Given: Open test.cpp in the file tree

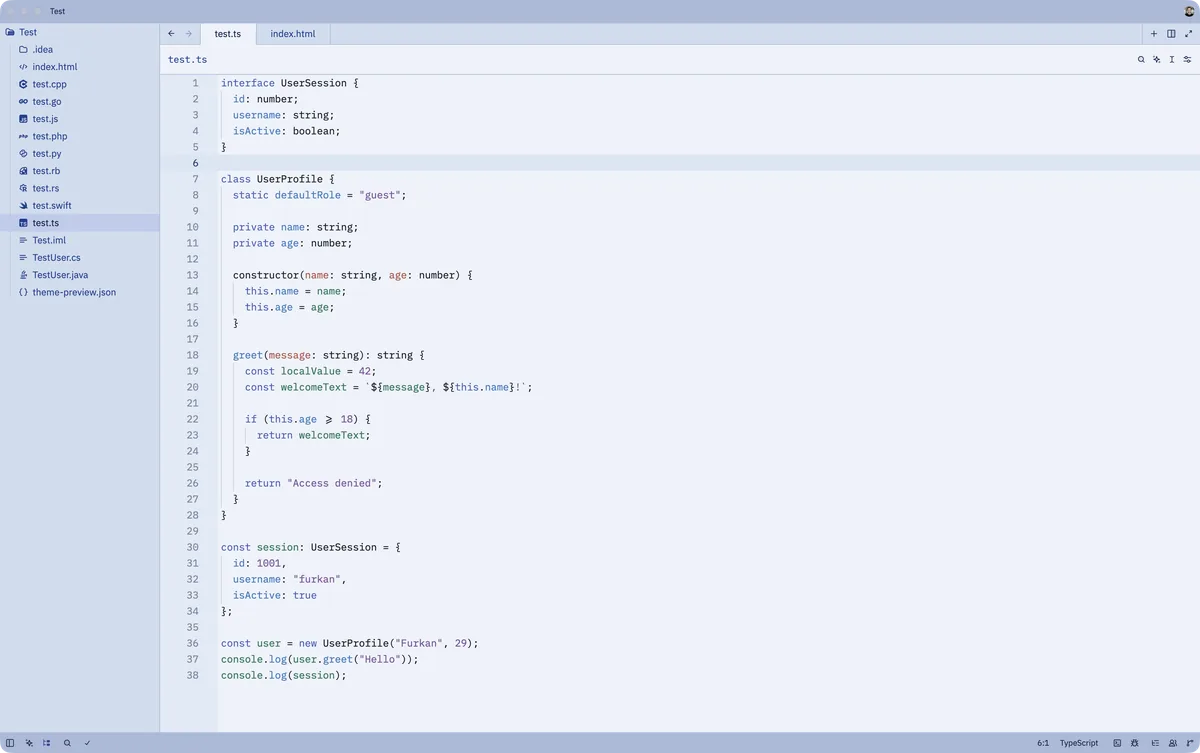Looking at the screenshot, I should [80, 84].
